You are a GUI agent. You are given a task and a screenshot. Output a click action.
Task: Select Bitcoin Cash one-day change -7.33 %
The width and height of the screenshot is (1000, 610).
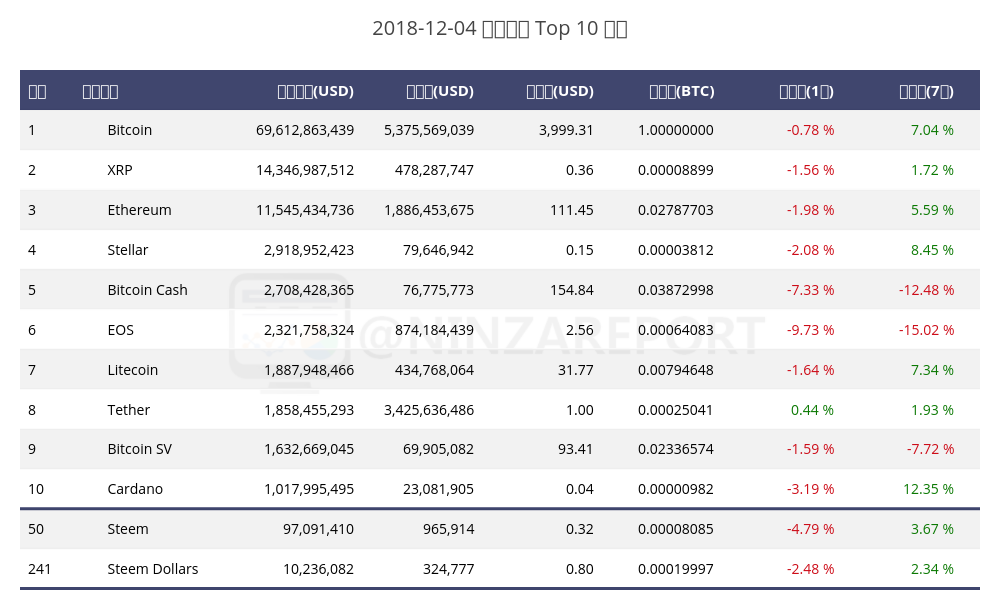tap(811, 290)
